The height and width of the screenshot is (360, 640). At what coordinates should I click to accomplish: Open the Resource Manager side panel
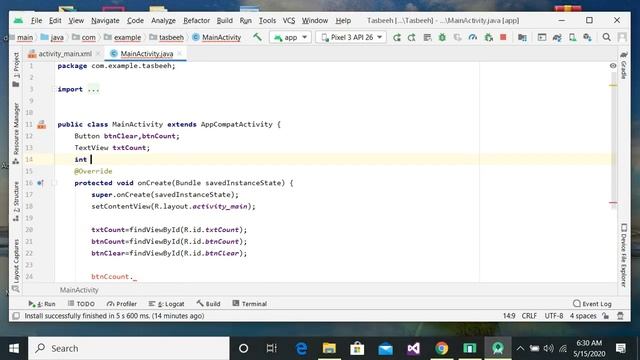16,133
